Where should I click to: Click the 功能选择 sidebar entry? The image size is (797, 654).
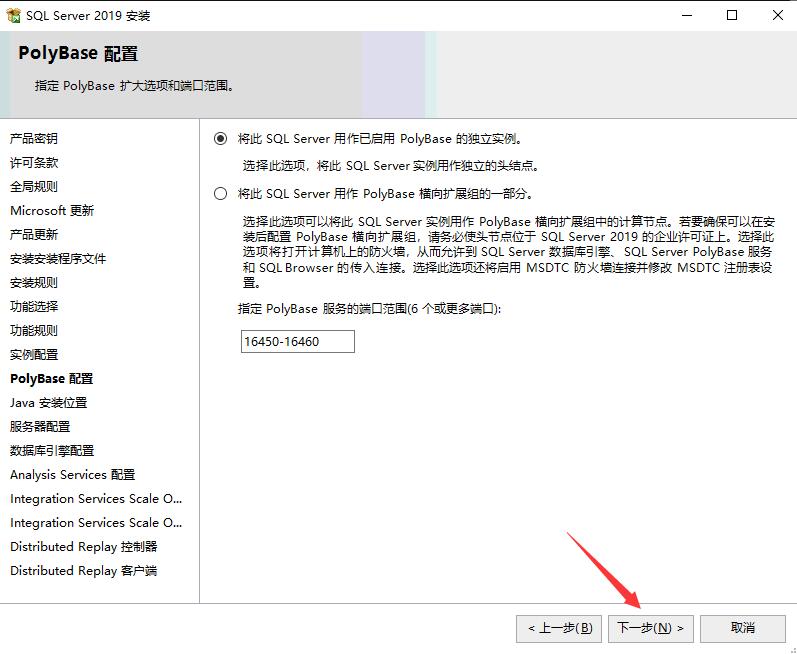click(34, 306)
